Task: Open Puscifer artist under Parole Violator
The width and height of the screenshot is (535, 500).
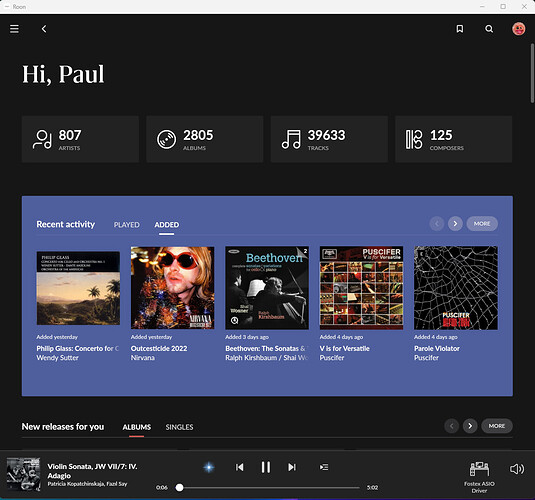Action: 426,358
